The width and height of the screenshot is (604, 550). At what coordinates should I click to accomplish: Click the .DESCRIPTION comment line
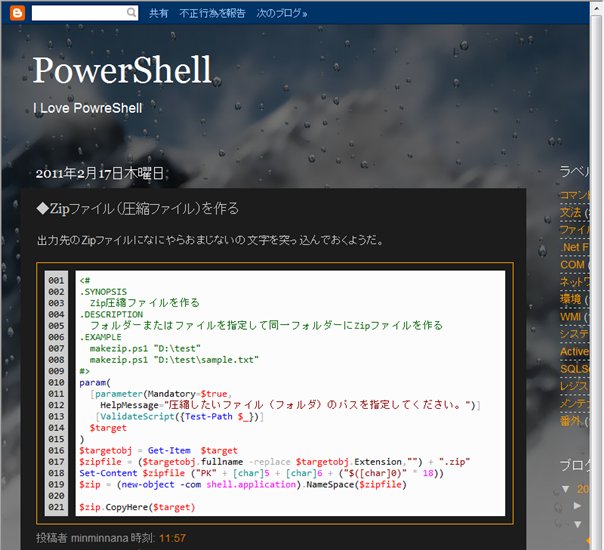coord(111,314)
